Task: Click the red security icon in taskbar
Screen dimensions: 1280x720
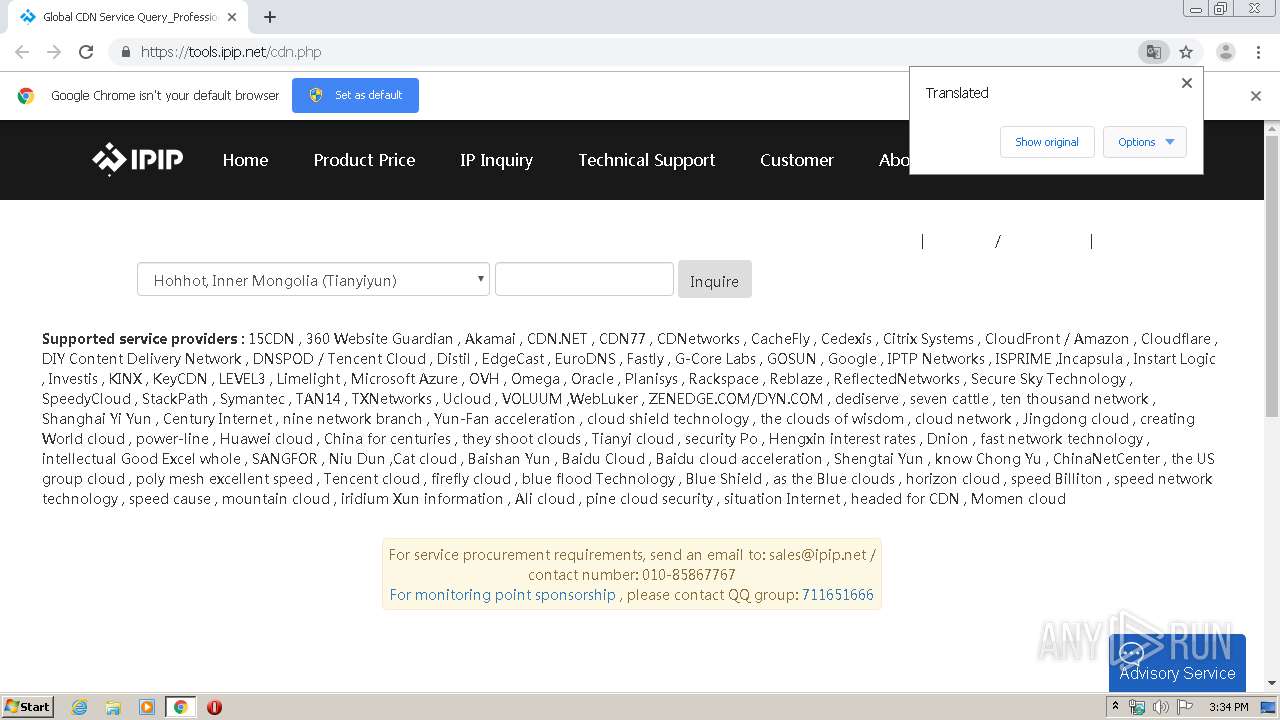Action: pos(214,707)
